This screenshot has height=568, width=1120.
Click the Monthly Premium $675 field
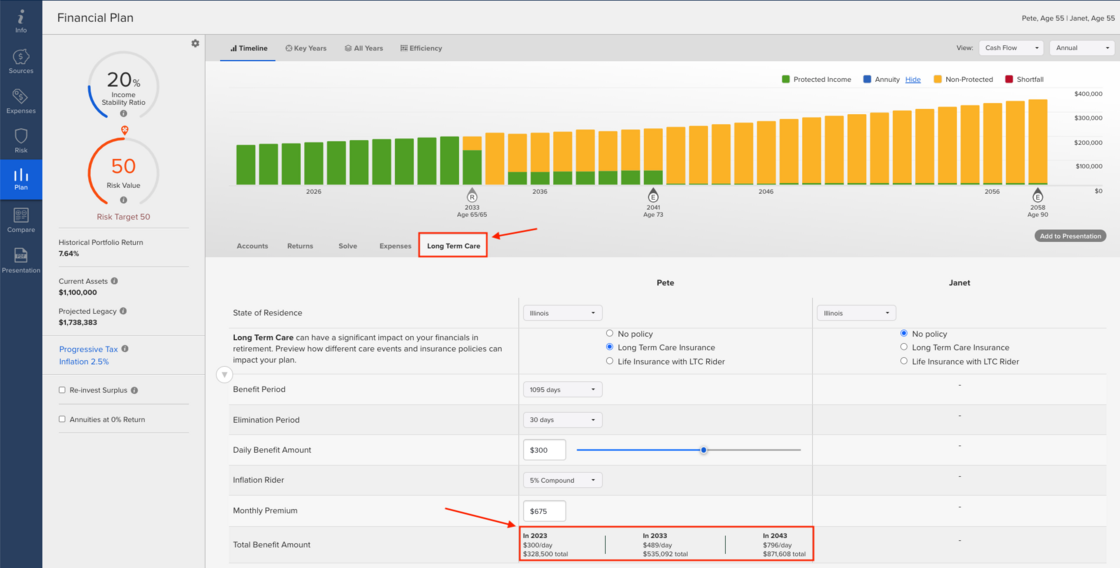tap(544, 511)
